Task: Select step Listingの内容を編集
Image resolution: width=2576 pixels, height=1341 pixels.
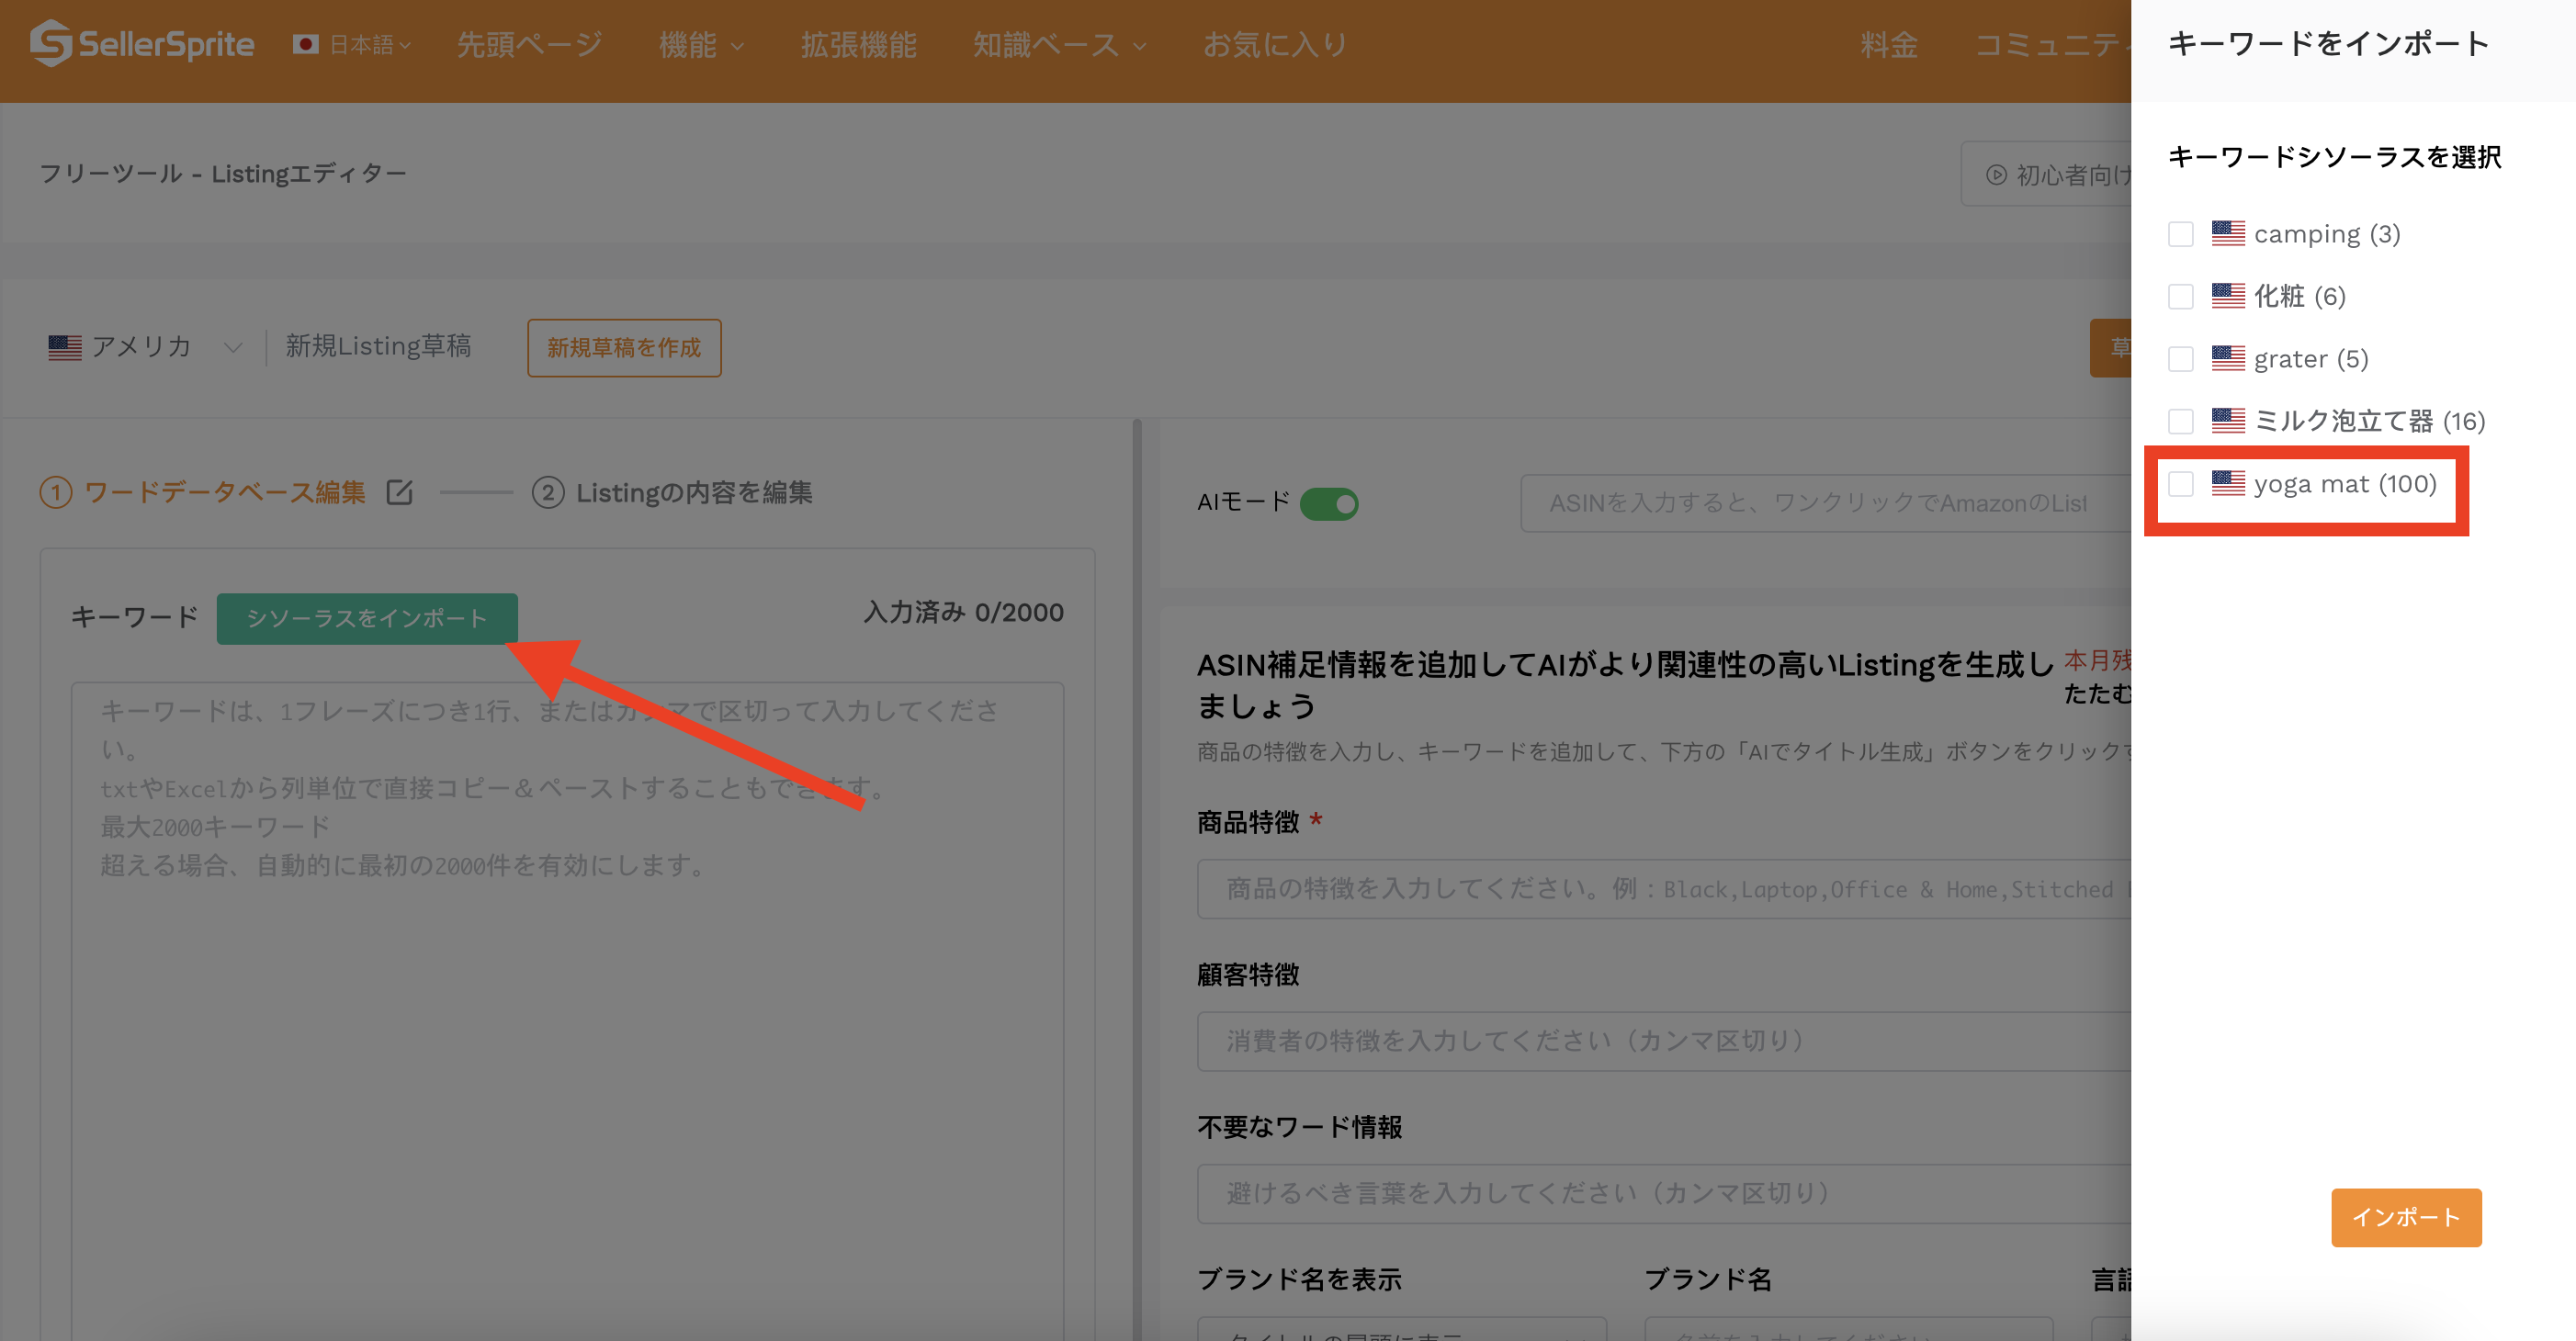Action: click(672, 492)
